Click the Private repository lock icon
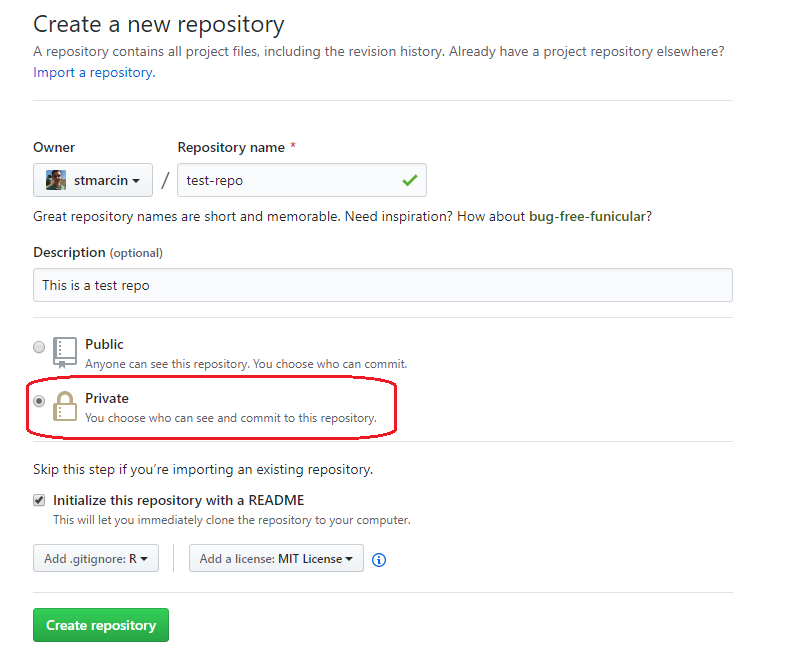 [65, 406]
